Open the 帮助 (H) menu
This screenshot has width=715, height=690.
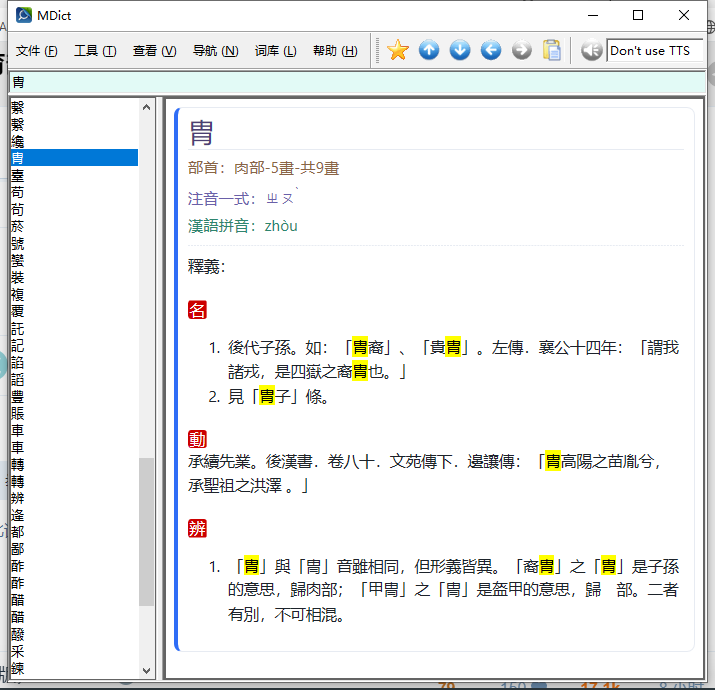point(335,51)
